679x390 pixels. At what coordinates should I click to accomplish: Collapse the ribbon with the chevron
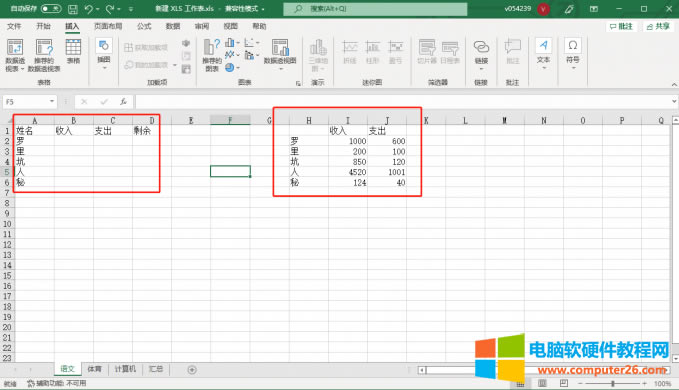(x=674, y=84)
